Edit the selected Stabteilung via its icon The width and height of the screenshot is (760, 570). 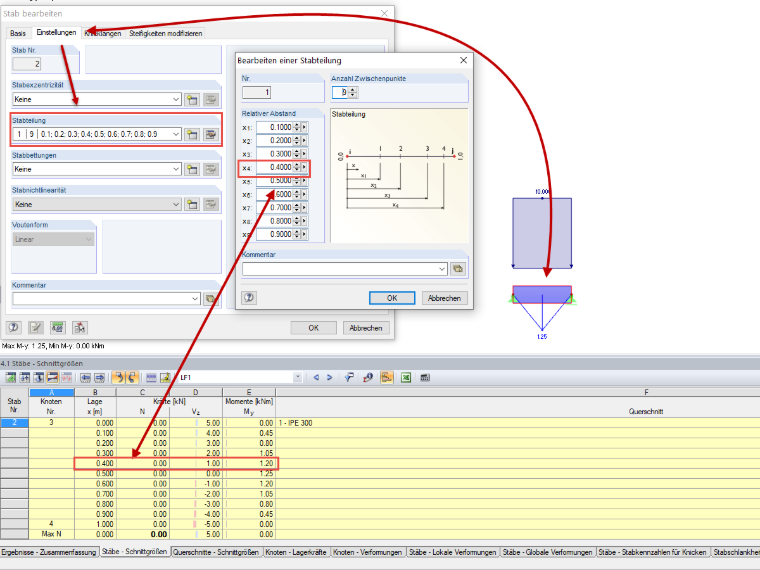pyautogui.click(x=211, y=134)
